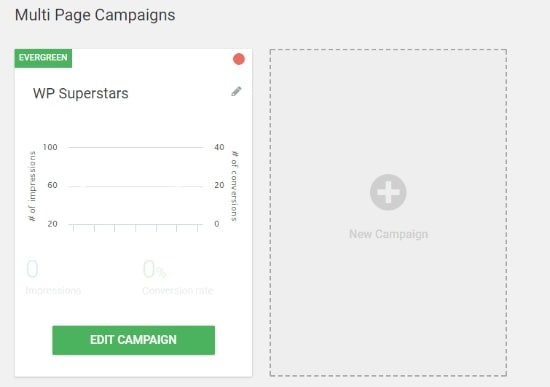Click the Edit Campaign button
This screenshot has width=550, height=387.
(133, 340)
